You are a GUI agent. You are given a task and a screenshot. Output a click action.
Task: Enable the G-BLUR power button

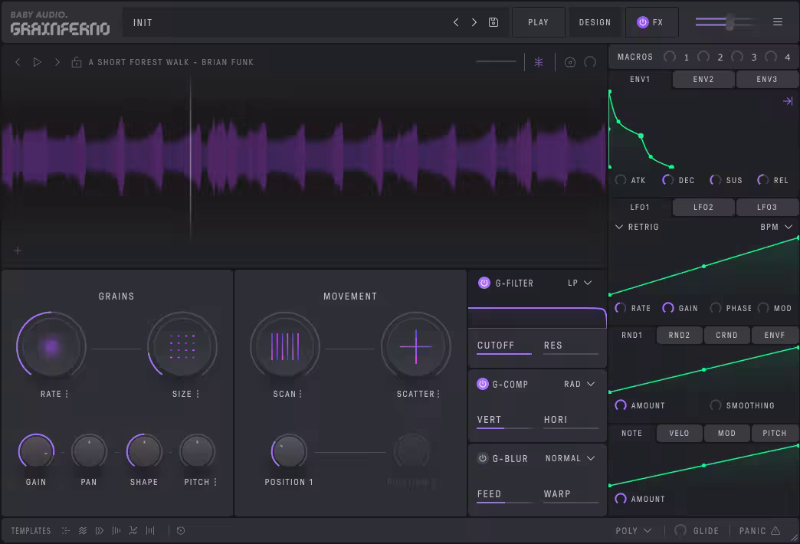[x=484, y=458]
